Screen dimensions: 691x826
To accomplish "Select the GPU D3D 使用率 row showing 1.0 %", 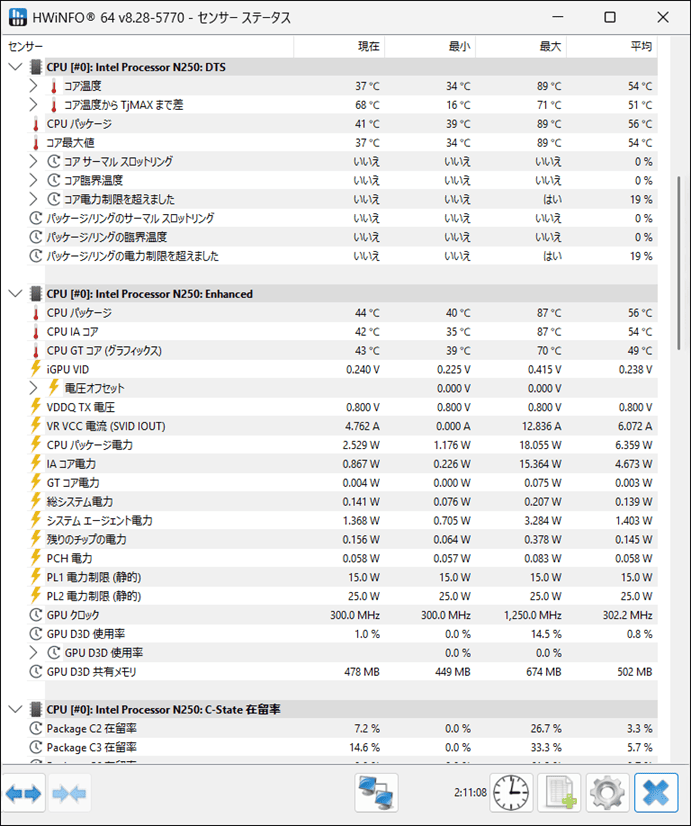I will point(342,634).
